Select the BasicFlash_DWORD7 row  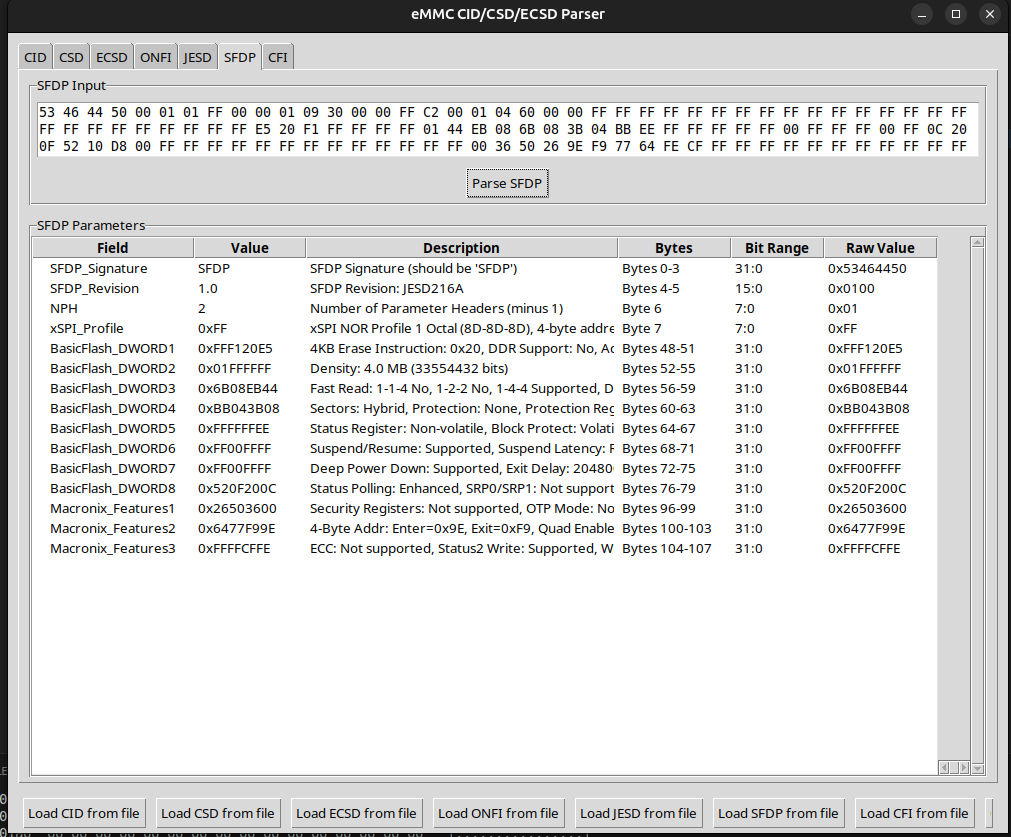(484, 468)
